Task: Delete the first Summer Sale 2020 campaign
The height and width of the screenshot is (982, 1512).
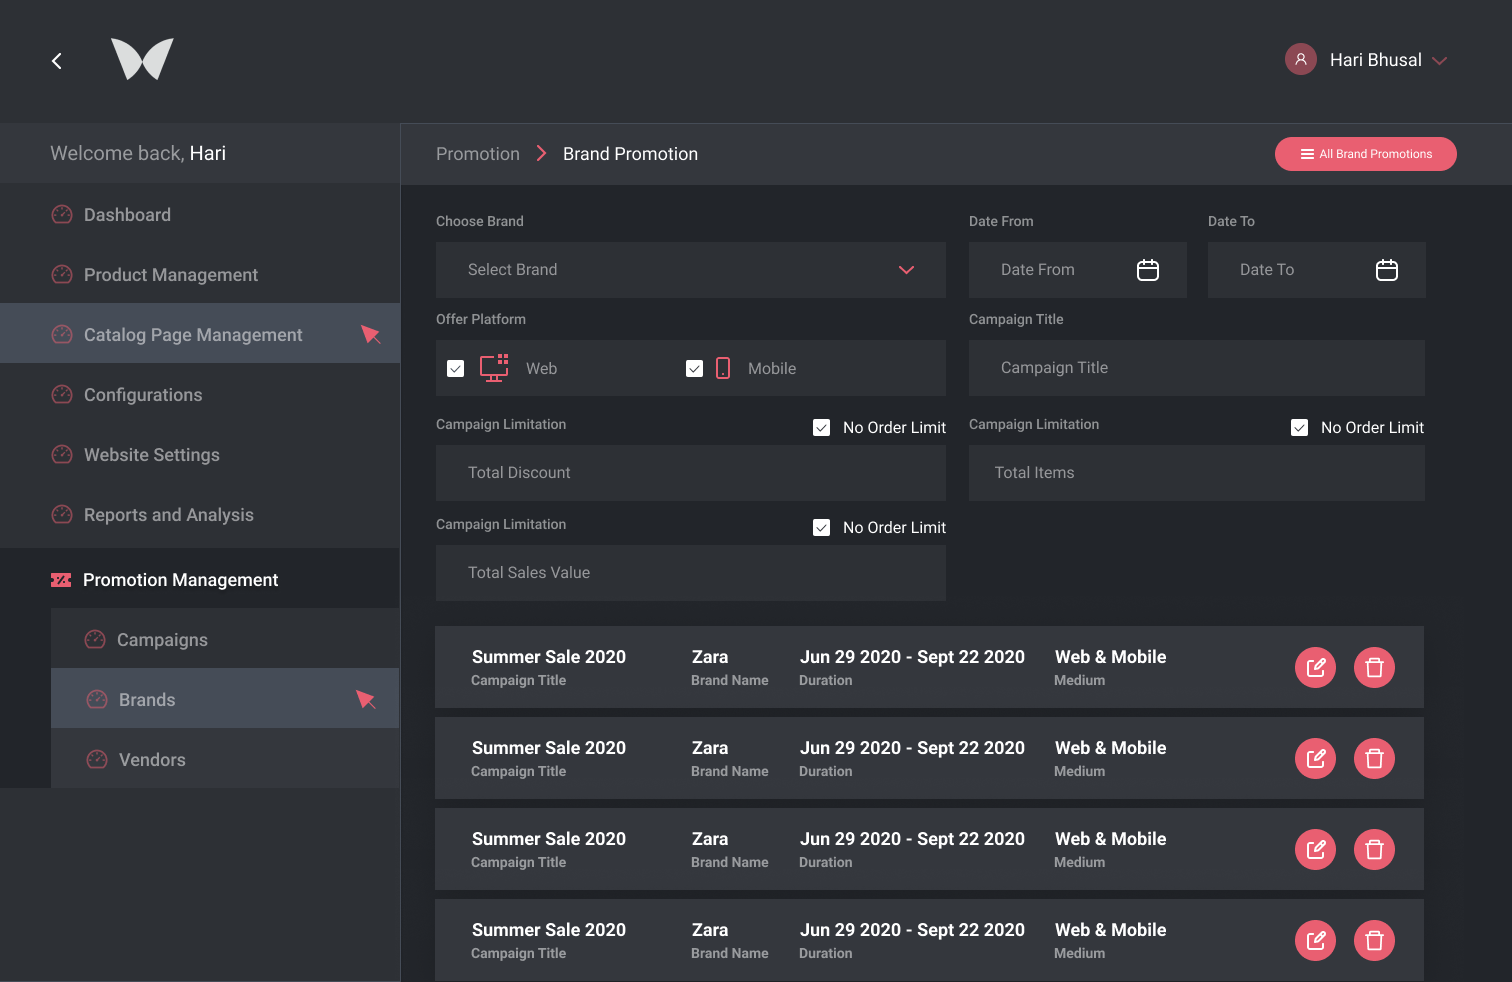Action: 1374,668
